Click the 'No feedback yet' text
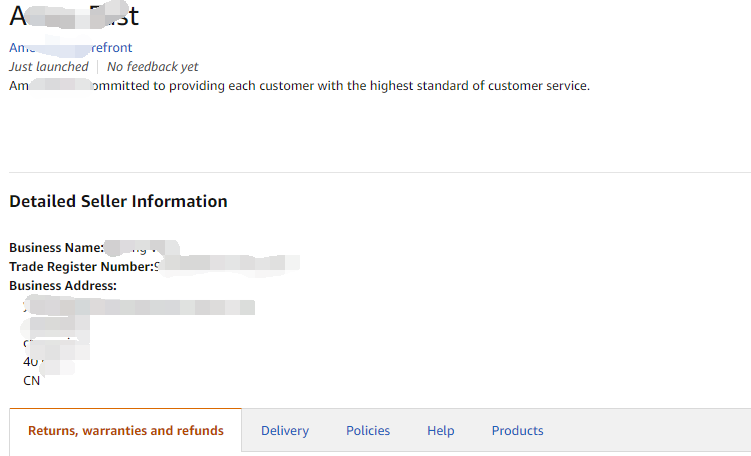 (153, 66)
